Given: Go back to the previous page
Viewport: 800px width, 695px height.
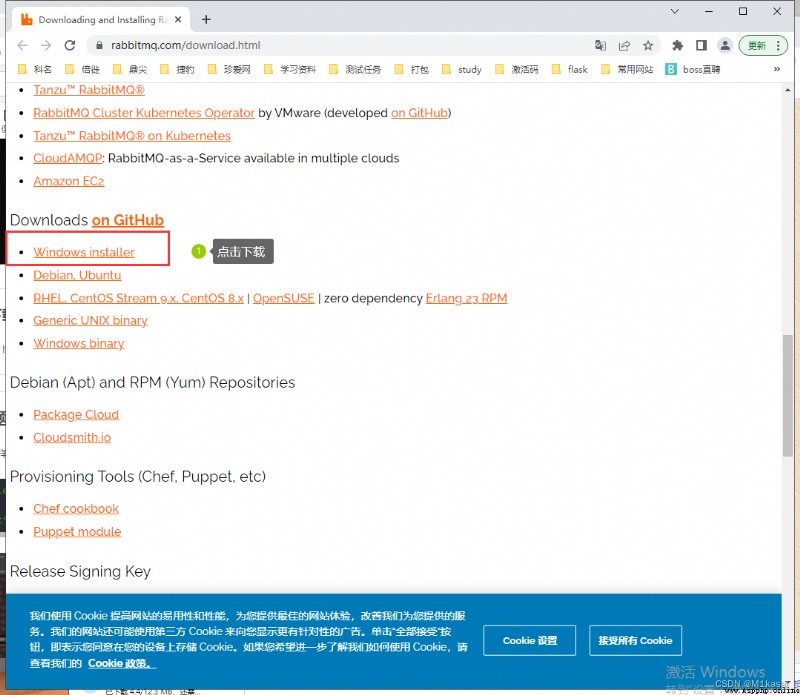Looking at the screenshot, I should (x=22, y=45).
